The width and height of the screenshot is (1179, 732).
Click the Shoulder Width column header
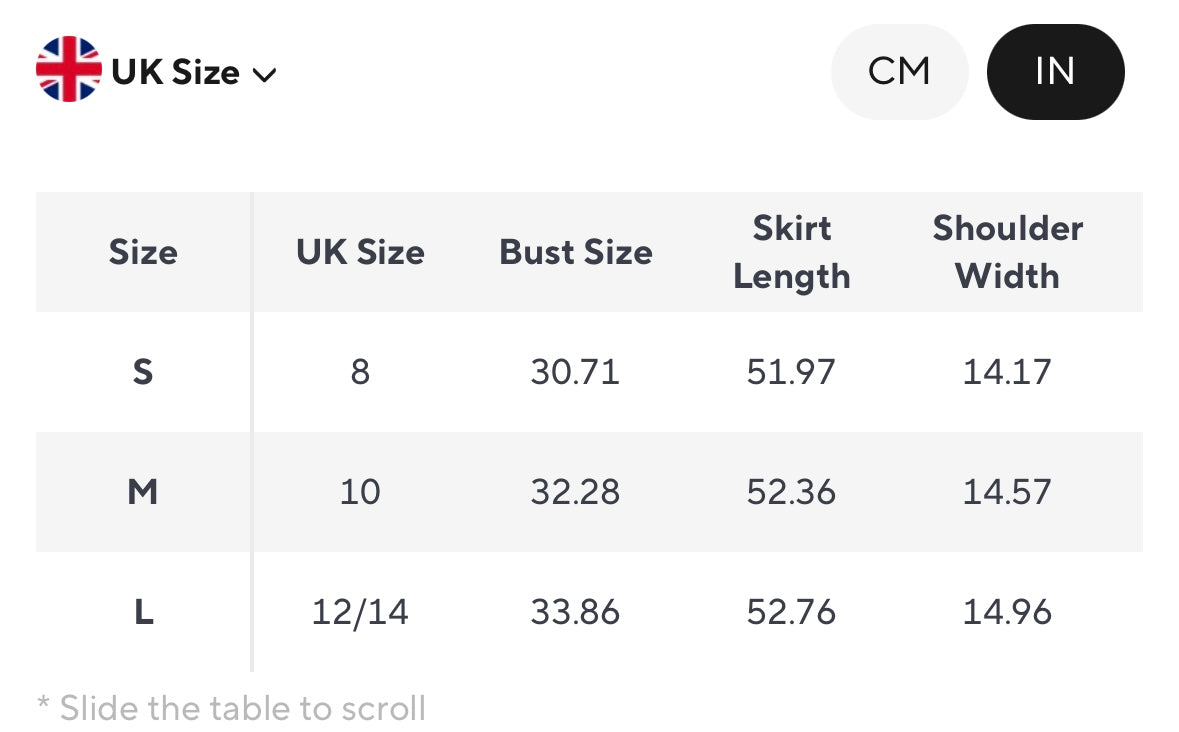coord(1007,252)
